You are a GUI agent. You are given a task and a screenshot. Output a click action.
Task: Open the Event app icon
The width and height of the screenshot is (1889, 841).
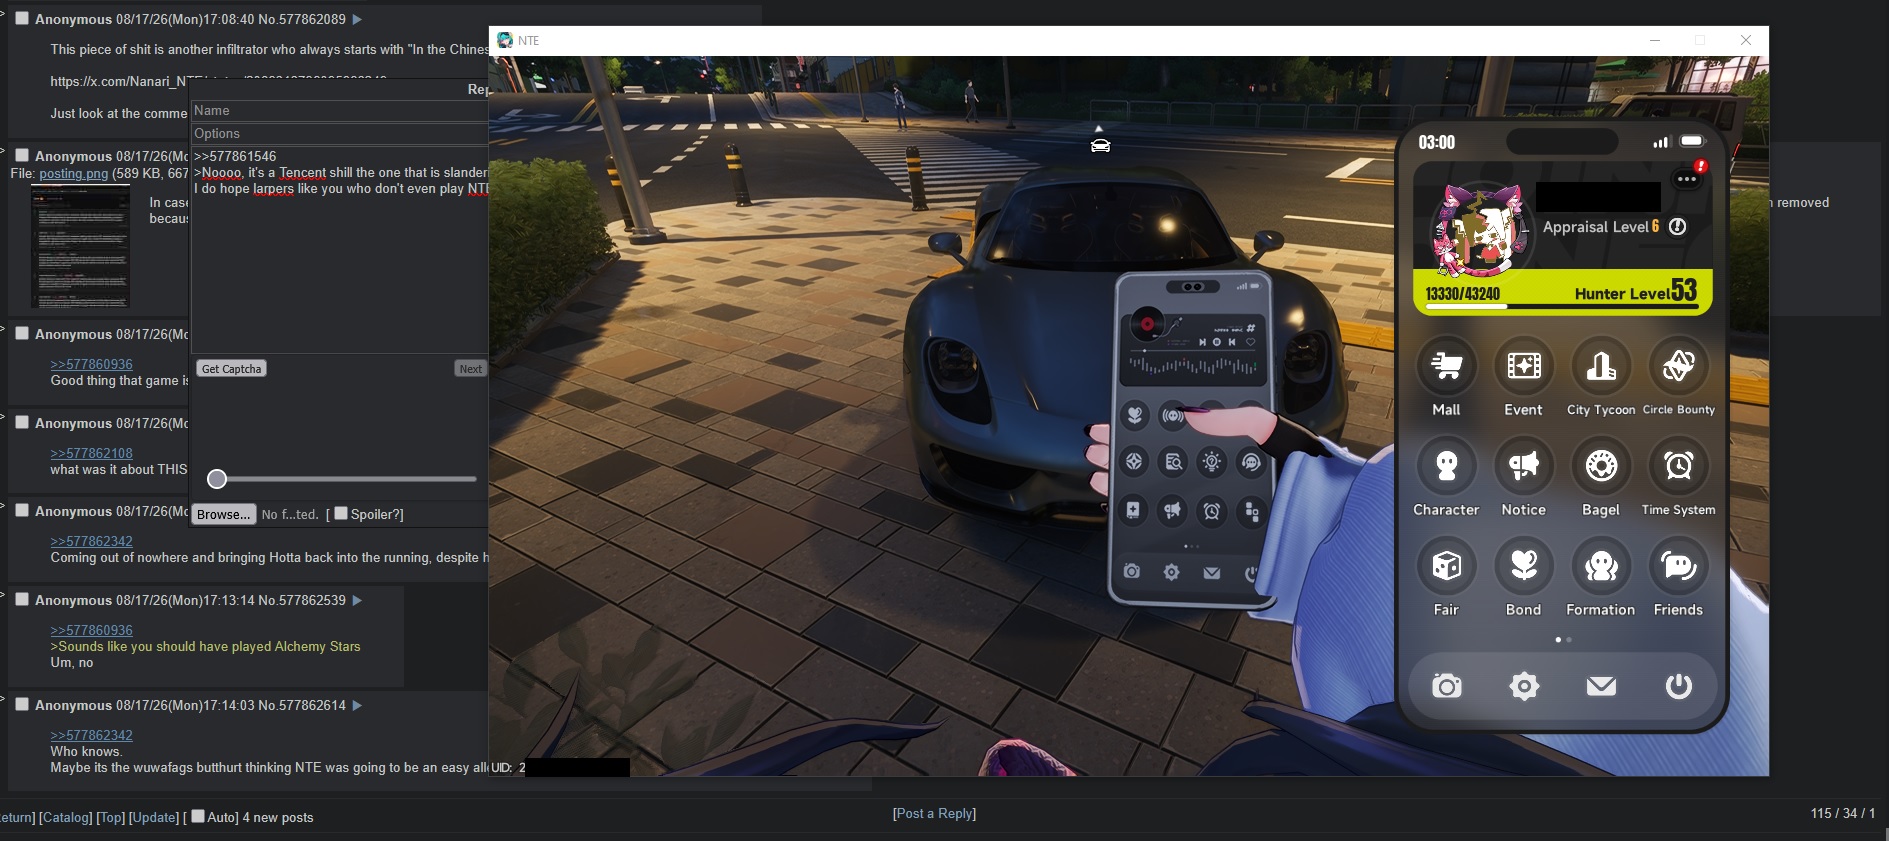(1523, 366)
